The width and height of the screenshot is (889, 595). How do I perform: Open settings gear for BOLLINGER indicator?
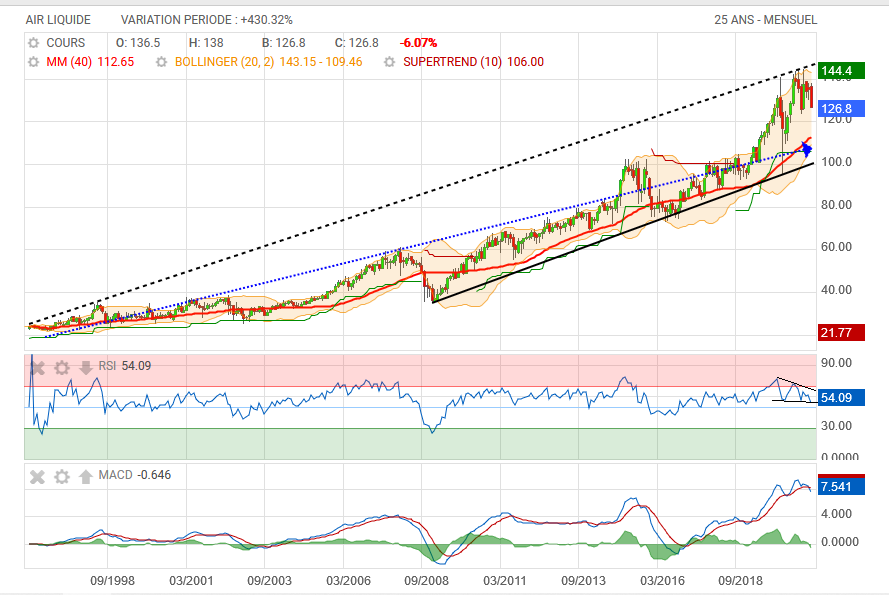(x=162, y=62)
